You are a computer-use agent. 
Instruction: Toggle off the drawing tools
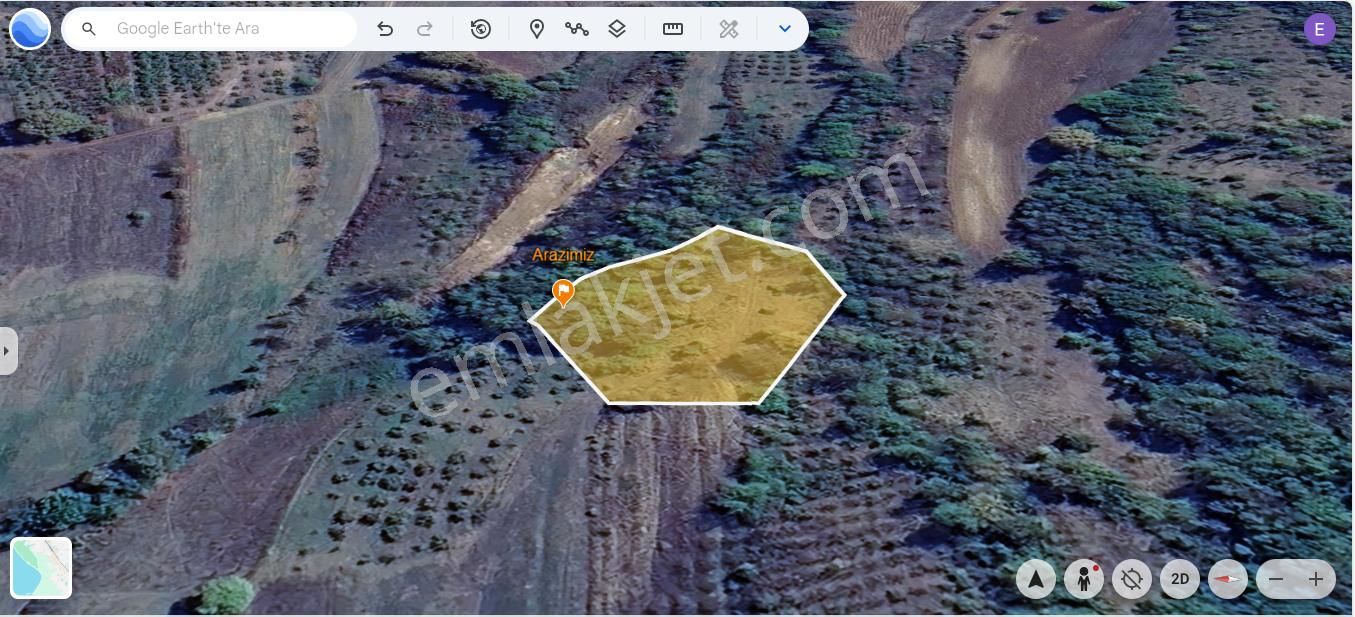click(729, 28)
